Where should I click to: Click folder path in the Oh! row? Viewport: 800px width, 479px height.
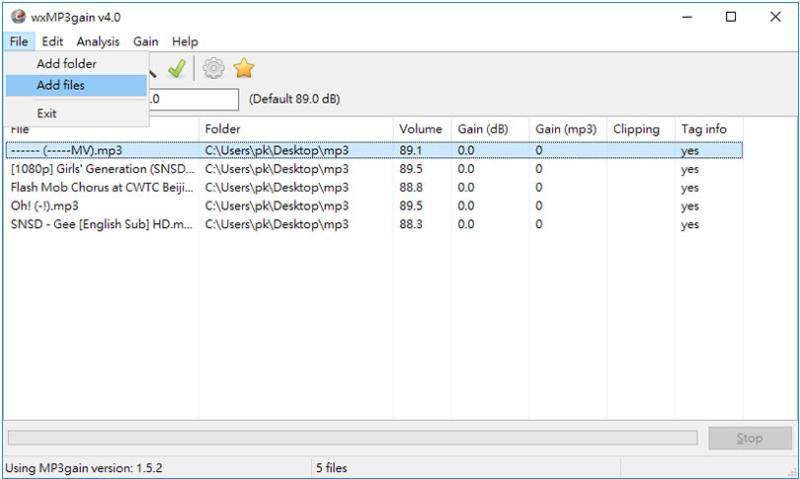click(x=277, y=206)
